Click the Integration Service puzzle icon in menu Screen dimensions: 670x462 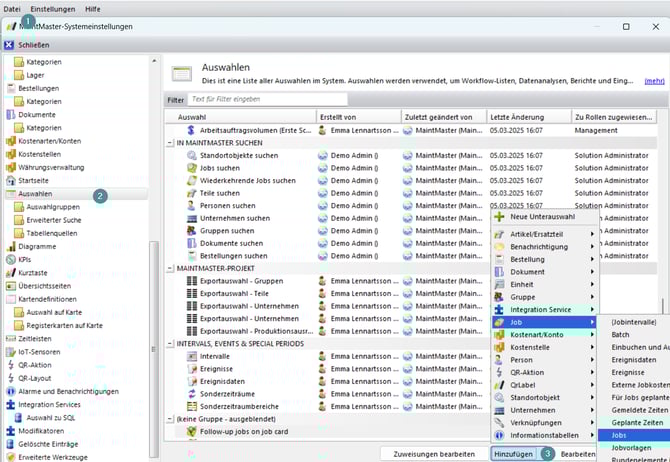pyautogui.click(x=500, y=310)
